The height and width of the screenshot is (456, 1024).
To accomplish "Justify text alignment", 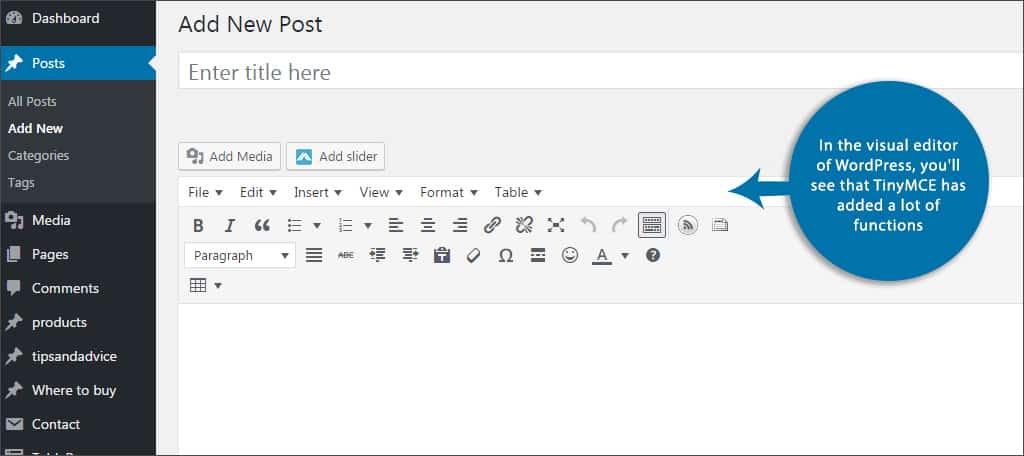I will tap(314, 256).
